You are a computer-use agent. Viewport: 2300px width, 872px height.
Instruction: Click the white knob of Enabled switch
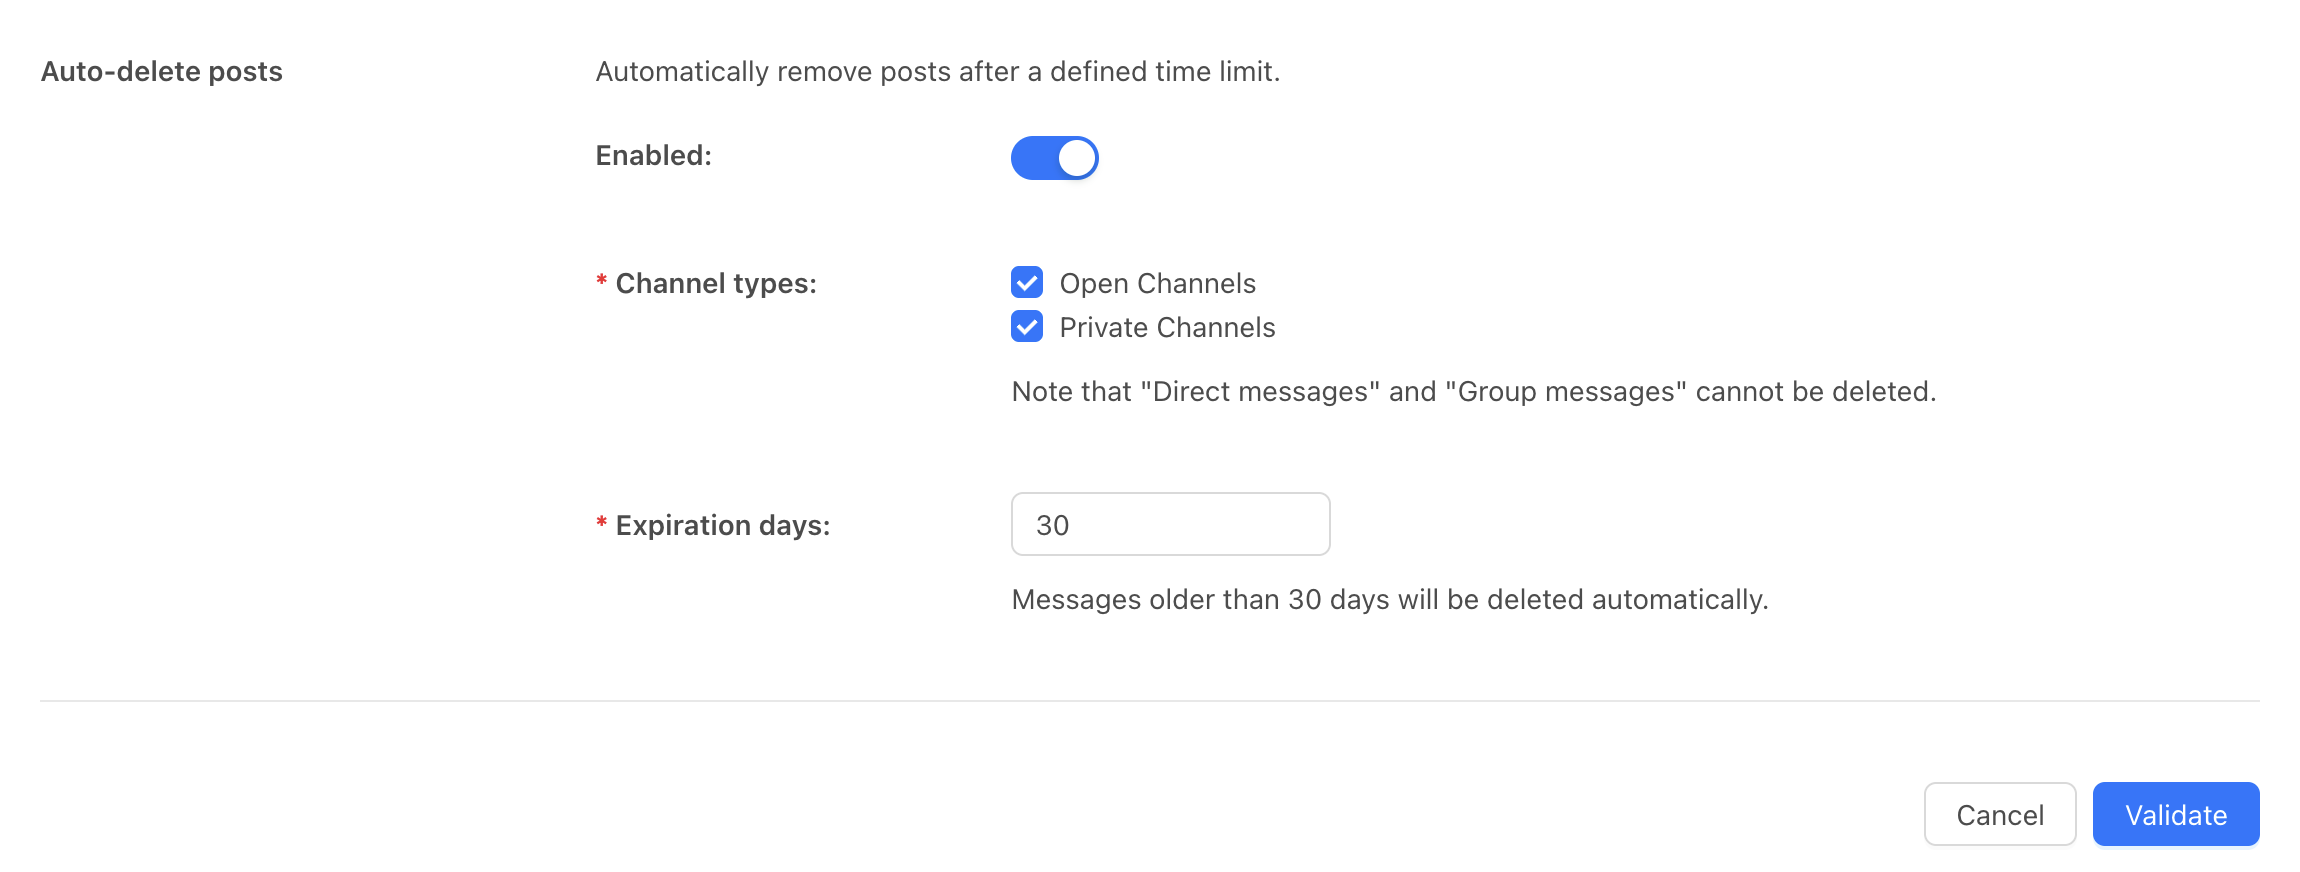pyautogui.click(x=1077, y=158)
